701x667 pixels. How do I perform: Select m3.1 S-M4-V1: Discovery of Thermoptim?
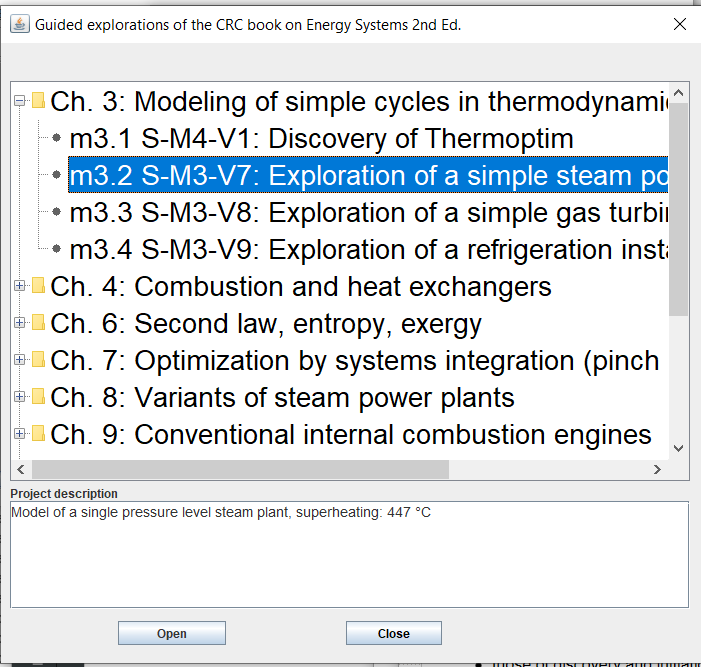tap(321, 138)
